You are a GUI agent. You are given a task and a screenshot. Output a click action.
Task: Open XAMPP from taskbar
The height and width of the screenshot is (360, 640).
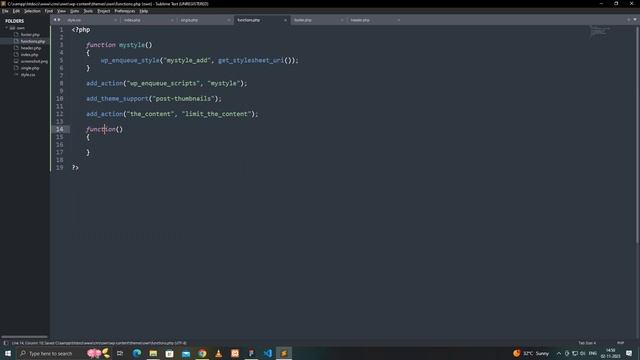[235, 353]
